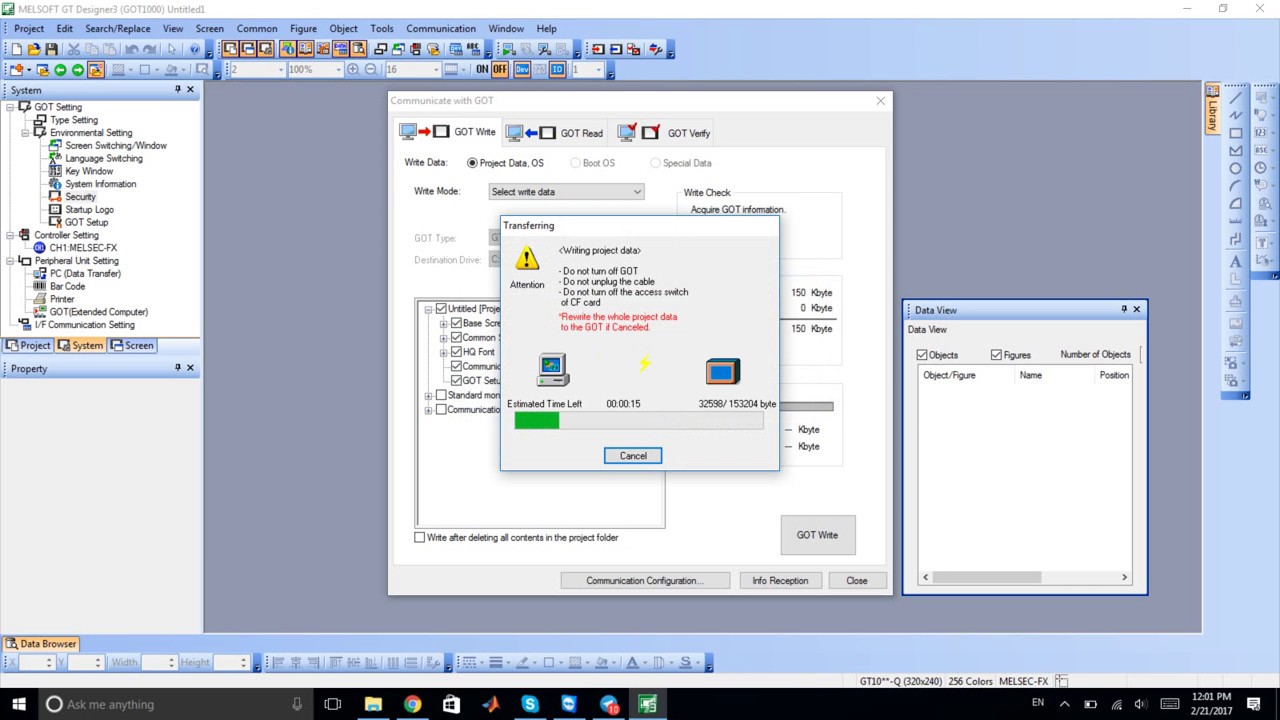Click the Zoom in magnifier icon
The width and height of the screenshot is (1280, 720).
[352, 70]
